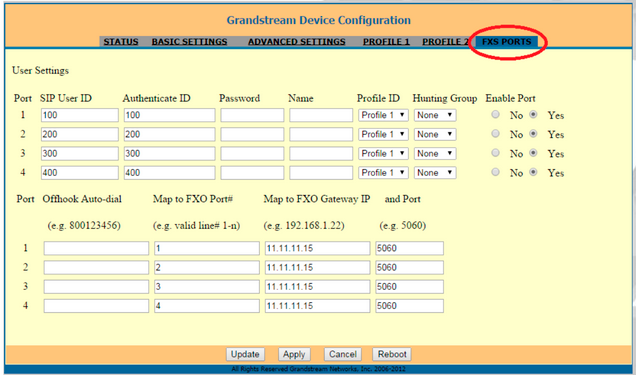Open Profile ID dropdown for port 2
Image resolution: width=636 pixels, height=375 pixels.
pos(383,134)
